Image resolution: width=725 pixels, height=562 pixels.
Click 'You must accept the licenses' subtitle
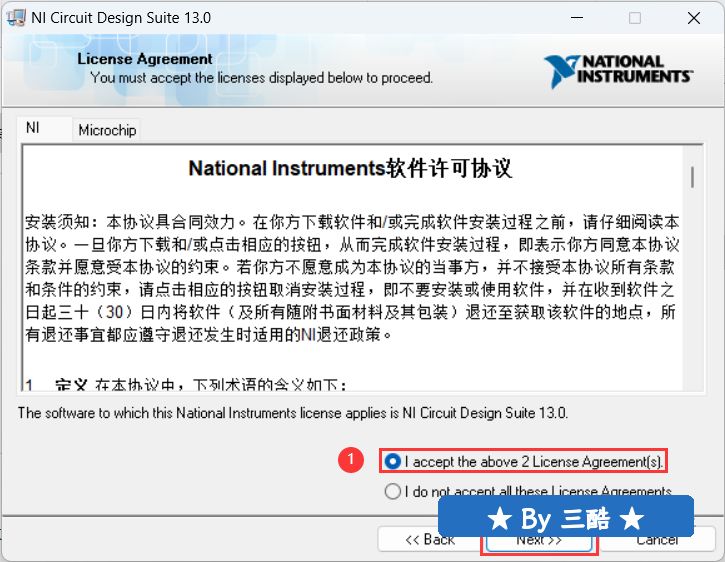tap(261, 77)
